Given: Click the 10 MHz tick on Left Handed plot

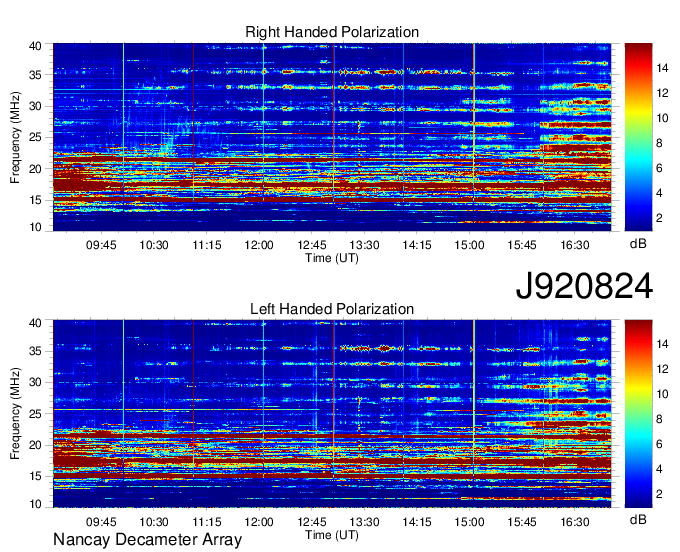Looking at the screenshot, I should [x=35, y=504].
